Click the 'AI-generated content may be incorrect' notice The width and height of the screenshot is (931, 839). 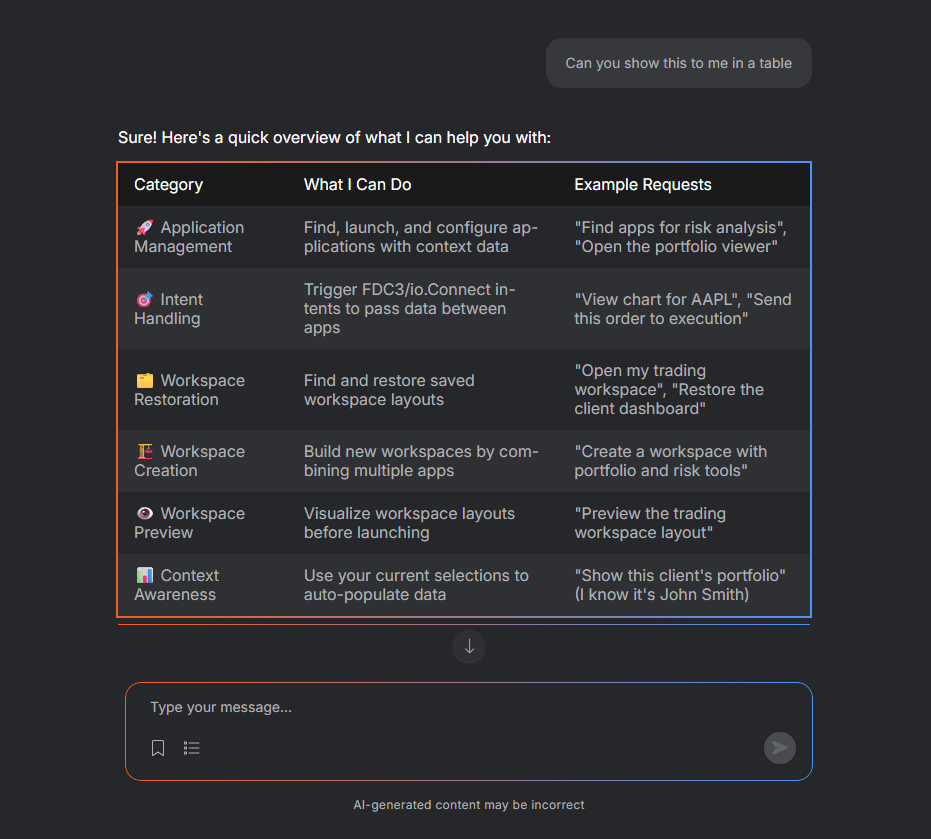[x=469, y=805]
